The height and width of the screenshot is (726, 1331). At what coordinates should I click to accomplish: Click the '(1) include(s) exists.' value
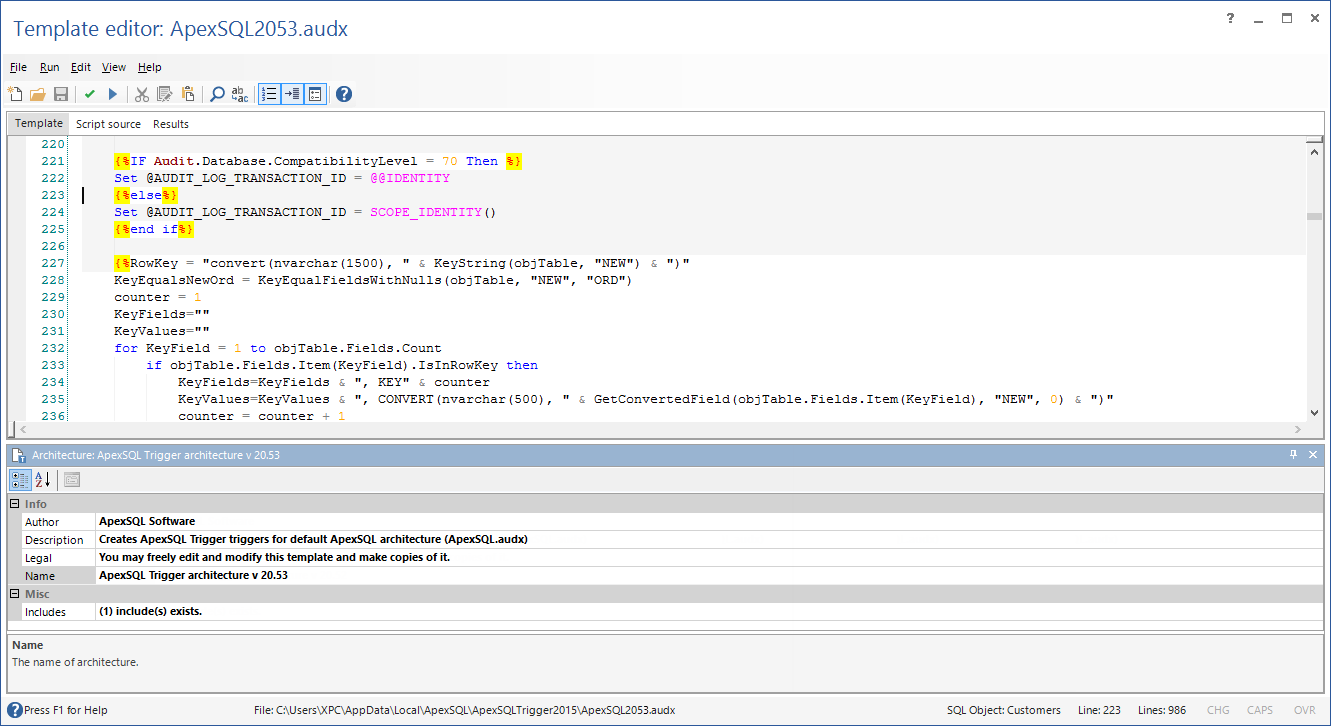[150, 611]
